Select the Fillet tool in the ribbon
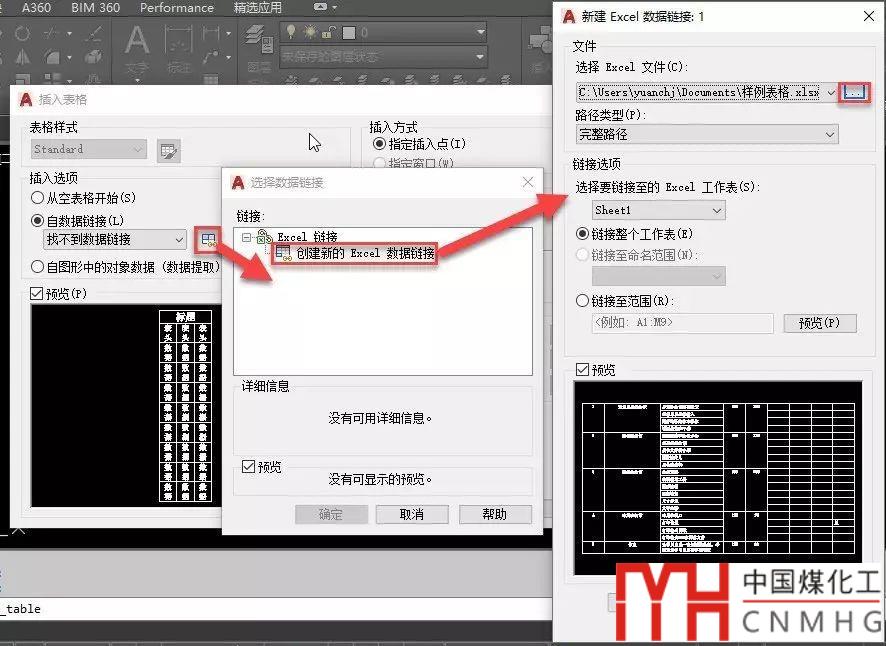886x646 pixels. pyautogui.click(x=53, y=57)
